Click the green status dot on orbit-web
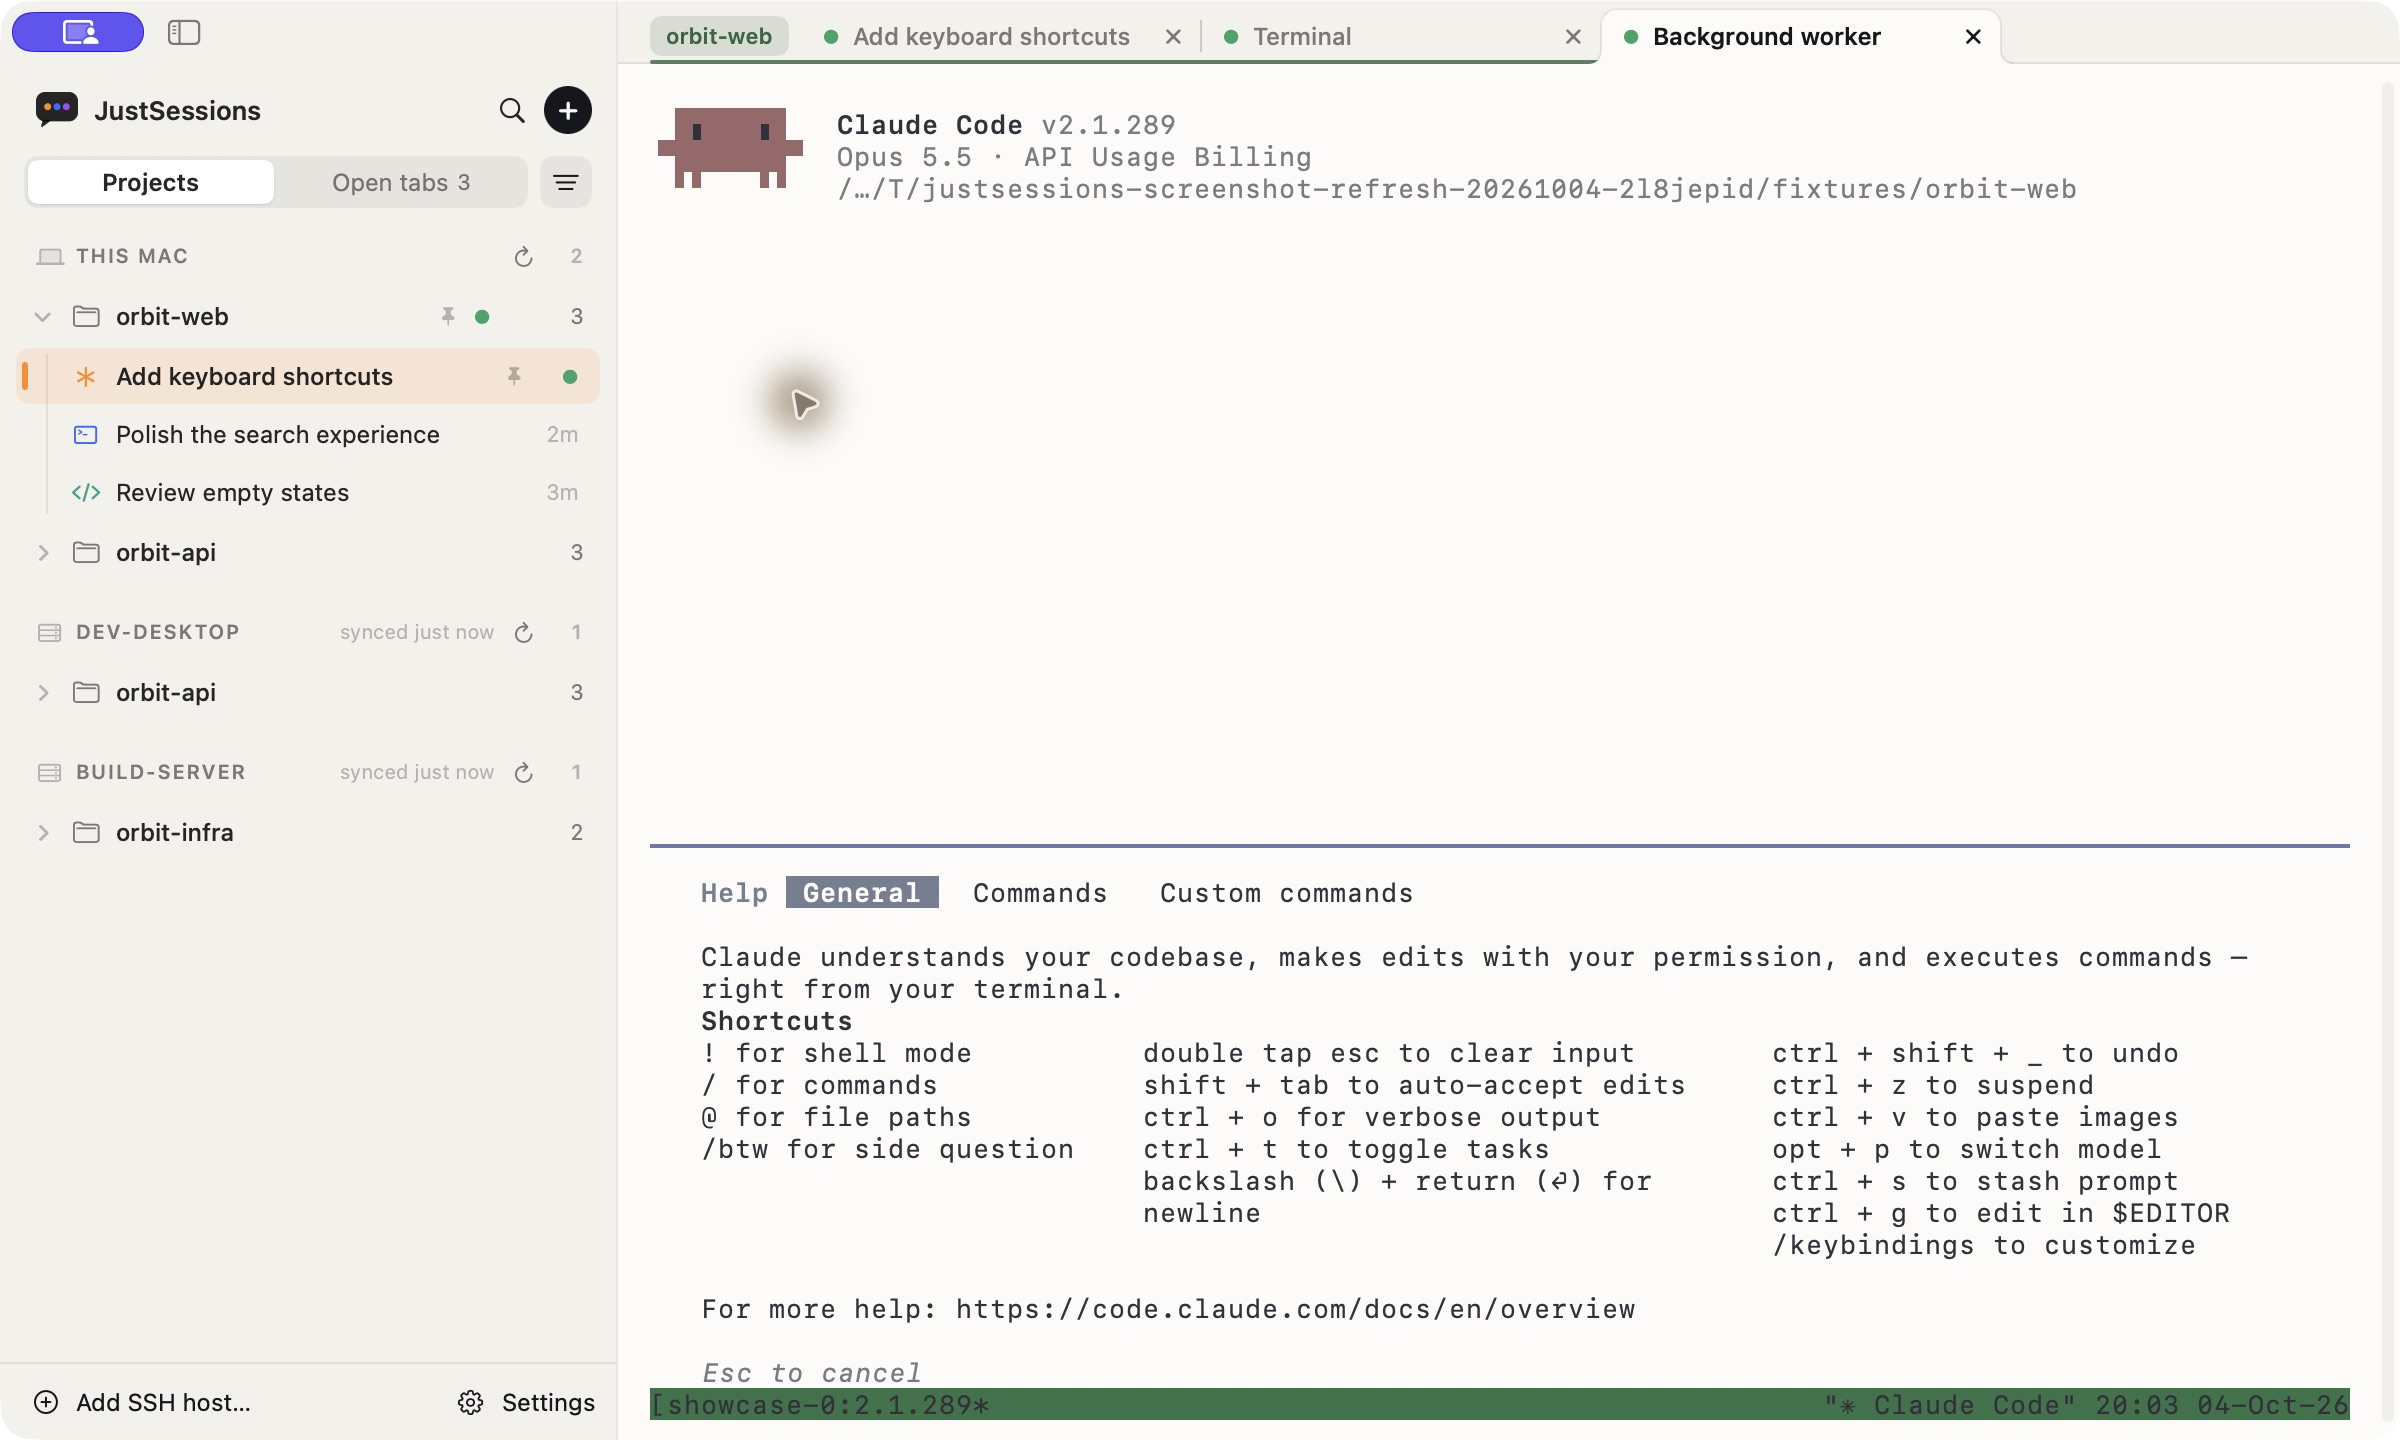2400x1440 pixels. tap(482, 317)
